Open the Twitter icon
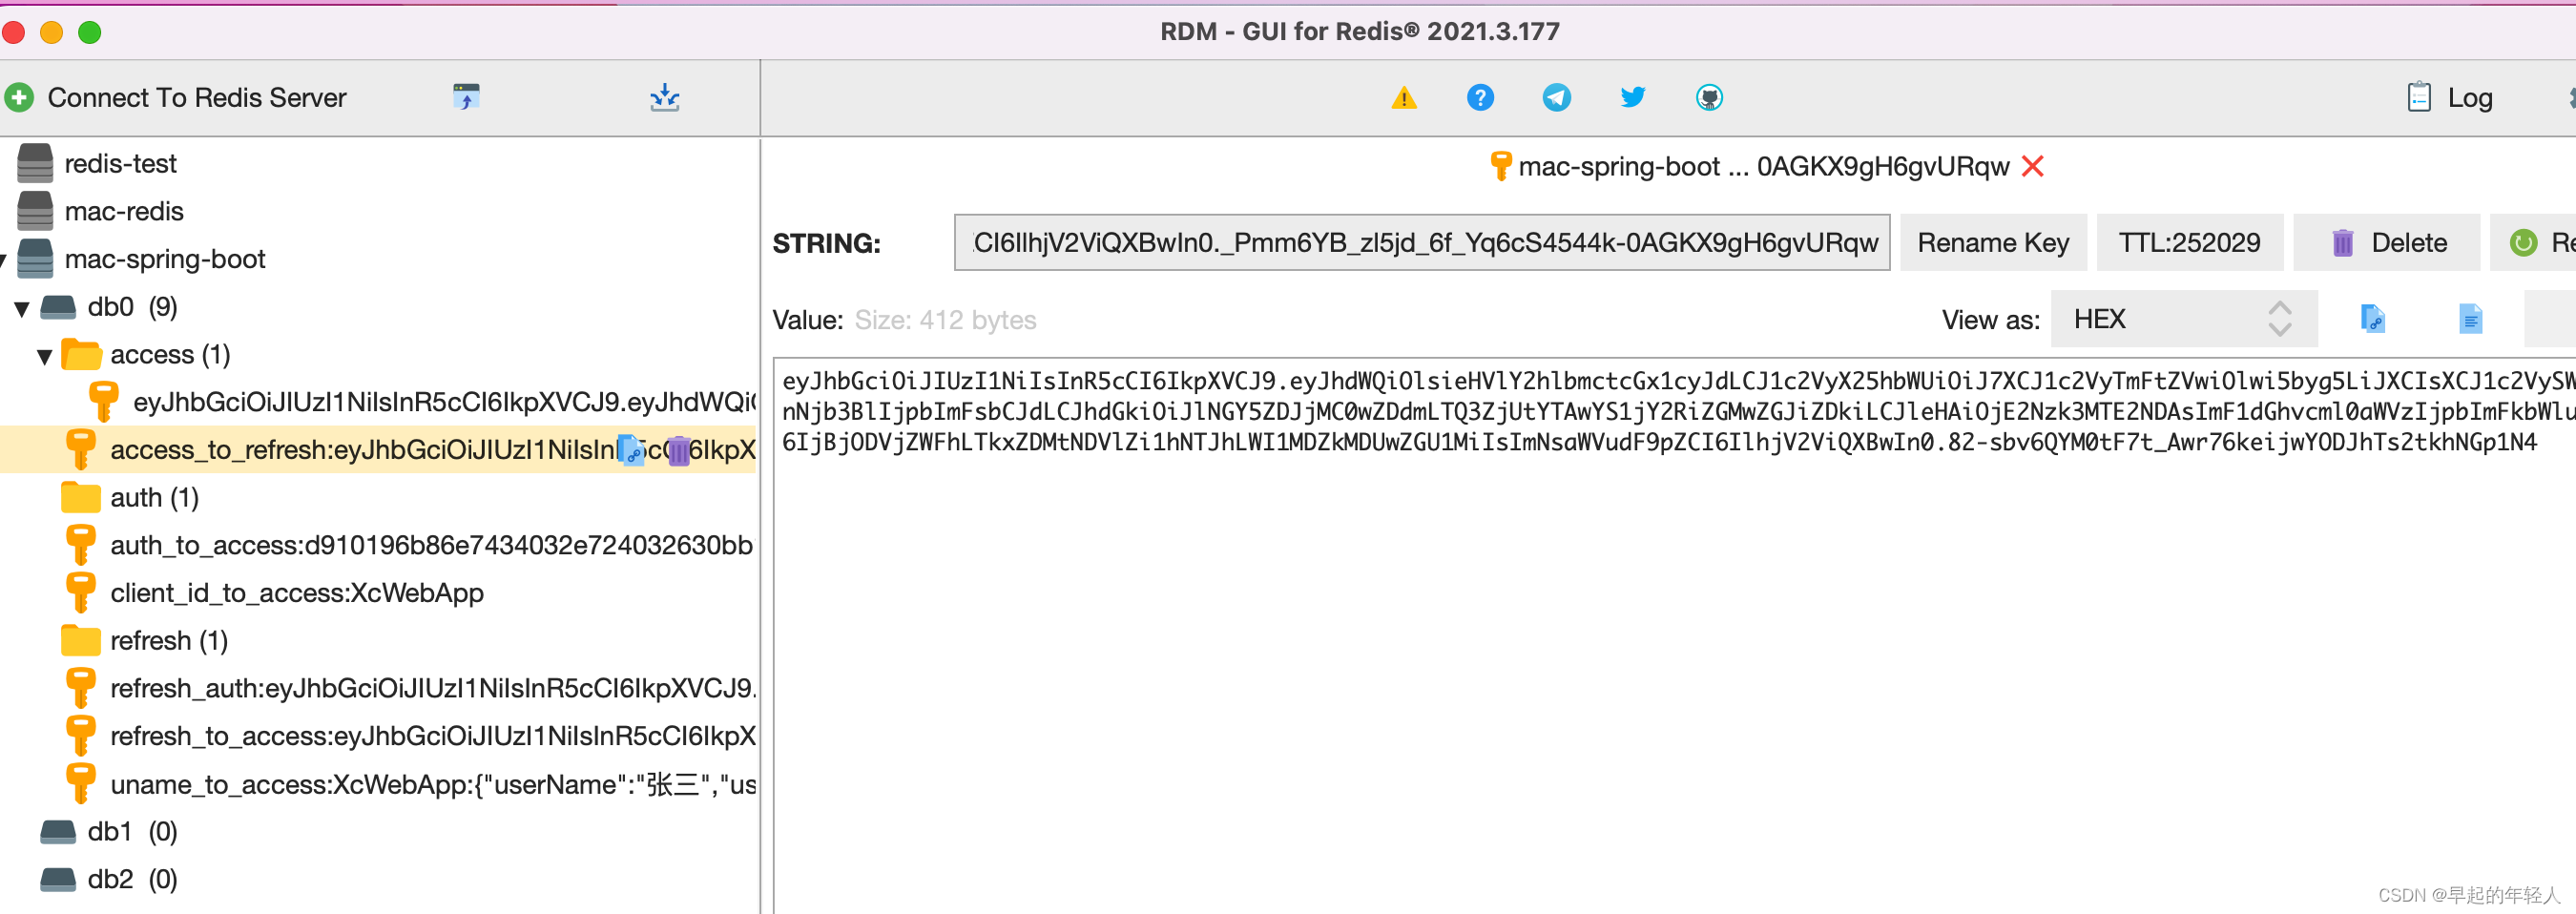 [x=1632, y=97]
